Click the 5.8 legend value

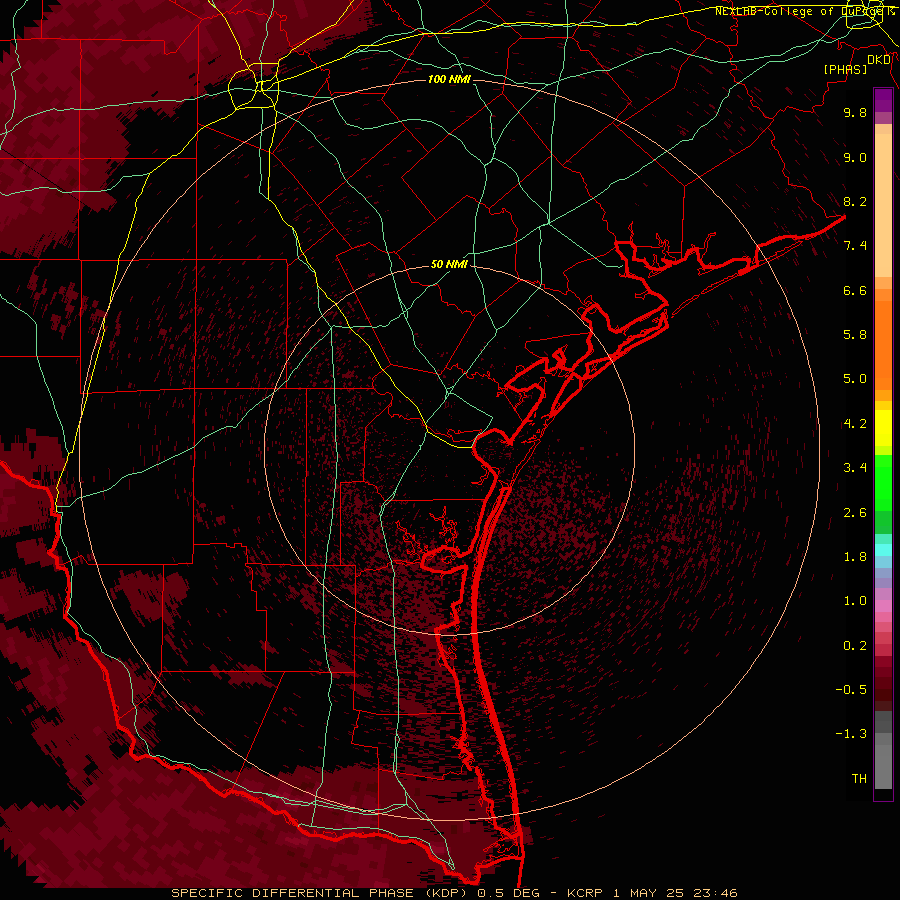click(x=855, y=335)
